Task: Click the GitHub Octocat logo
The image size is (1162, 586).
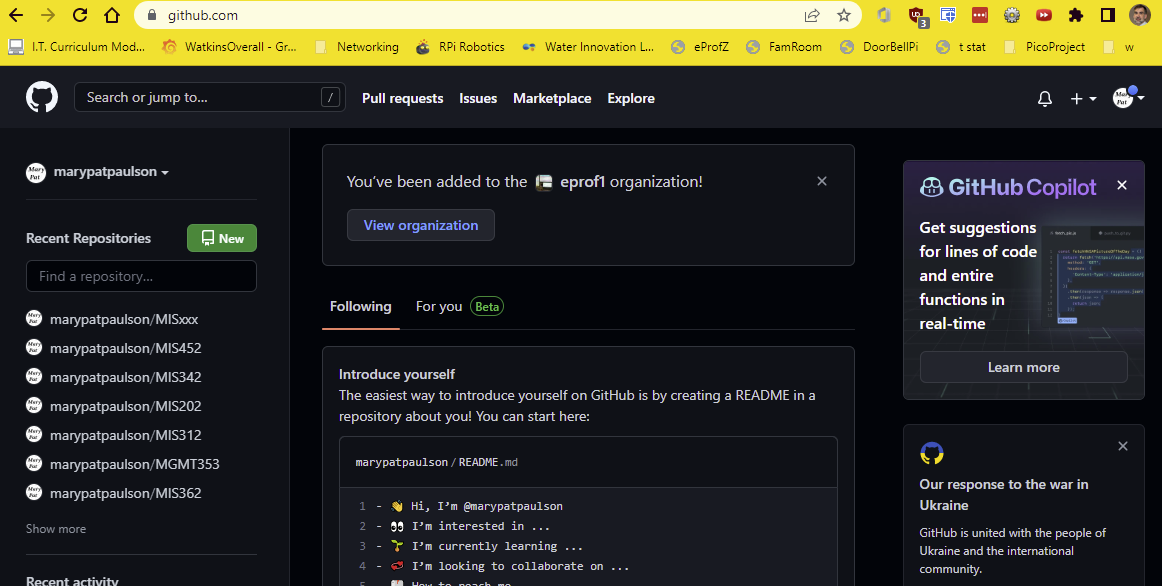Action: (42, 97)
